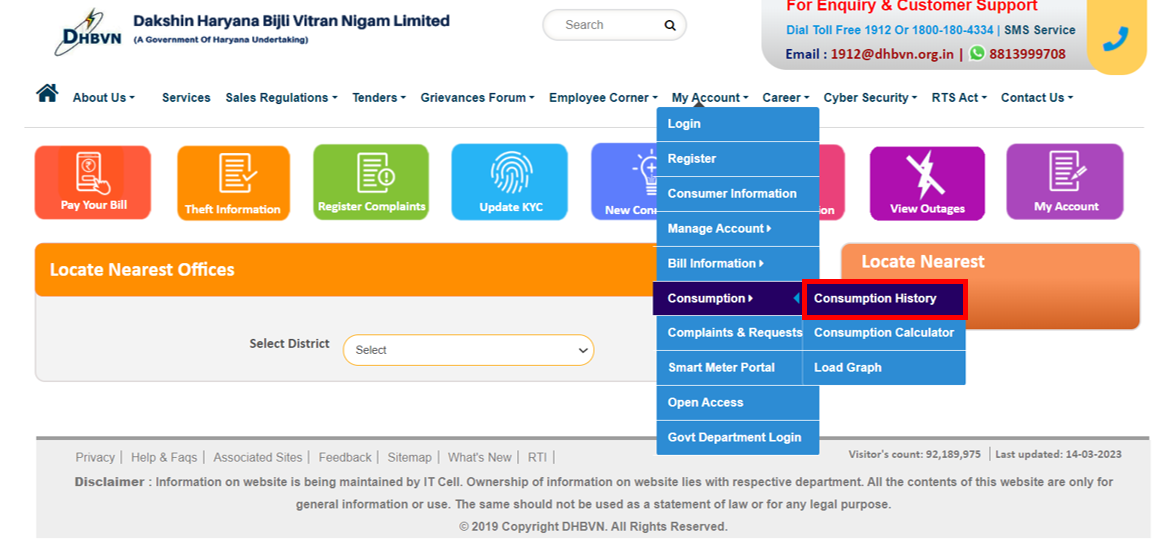Open the Help & Faqs footer link
Image resolution: width=1161 pixels, height=552 pixels.
pyautogui.click(x=164, y=458)
